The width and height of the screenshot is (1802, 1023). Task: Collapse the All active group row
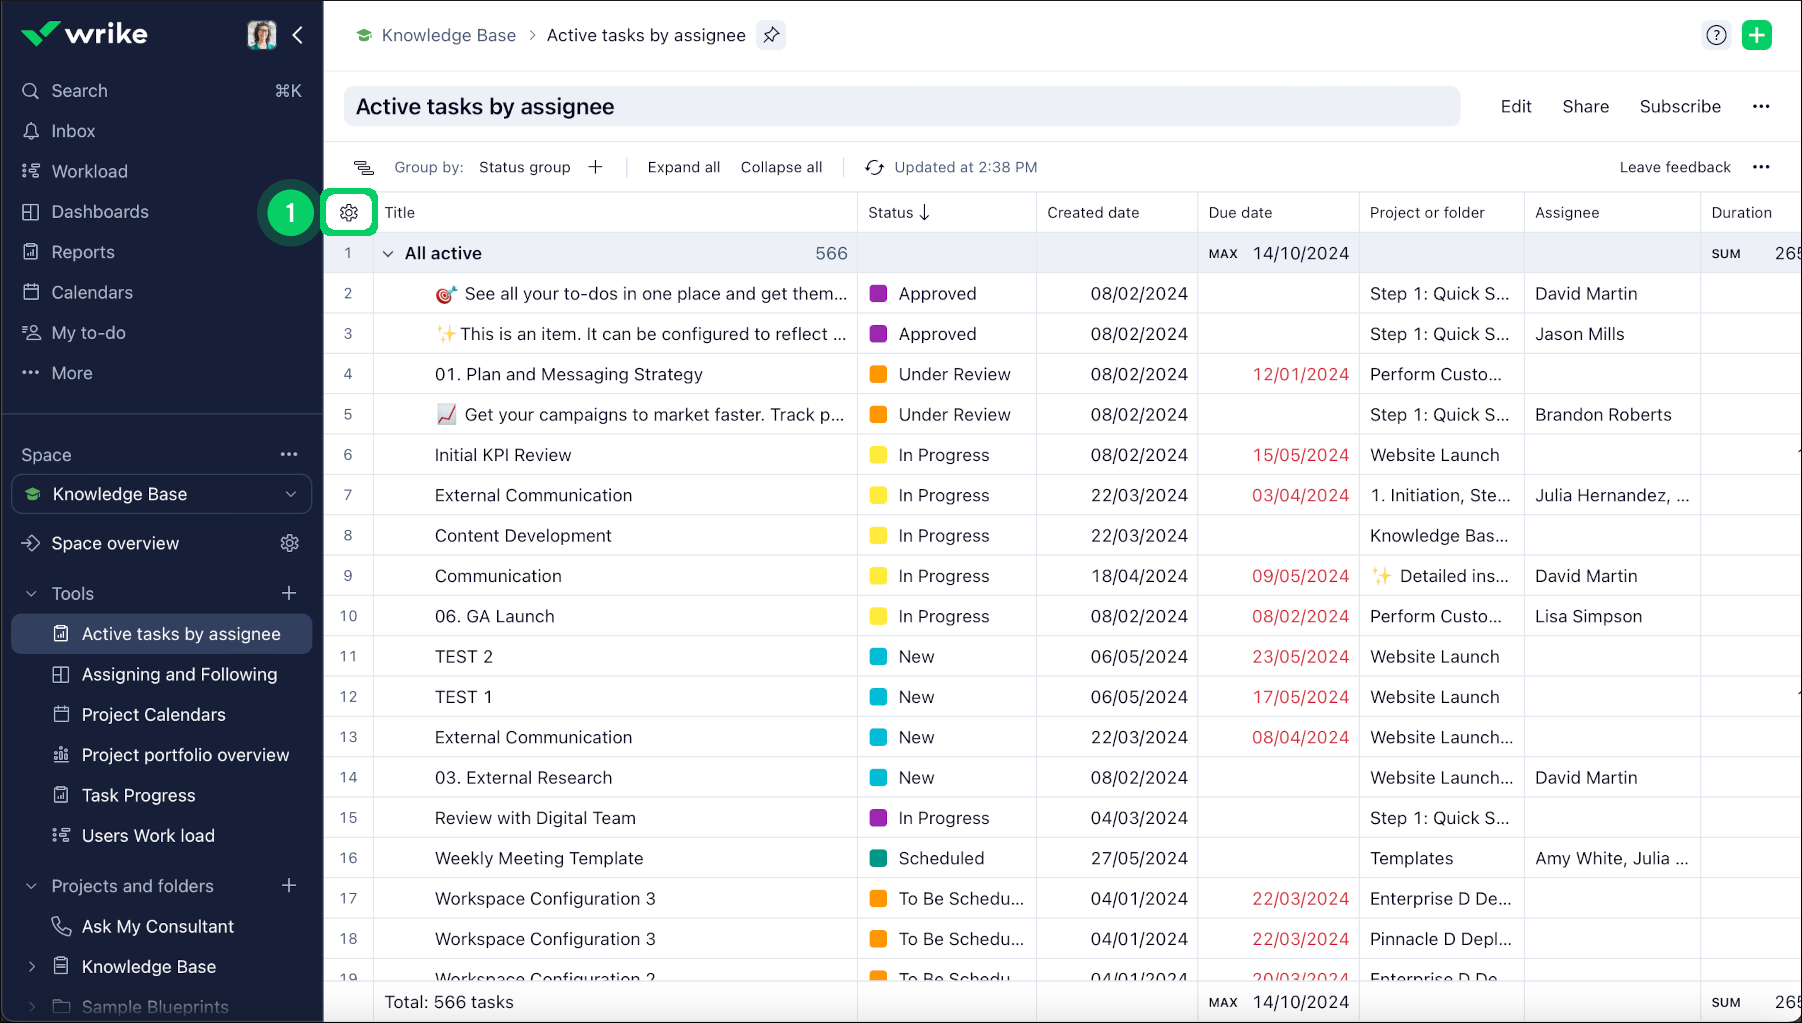(x=388, y=254)
